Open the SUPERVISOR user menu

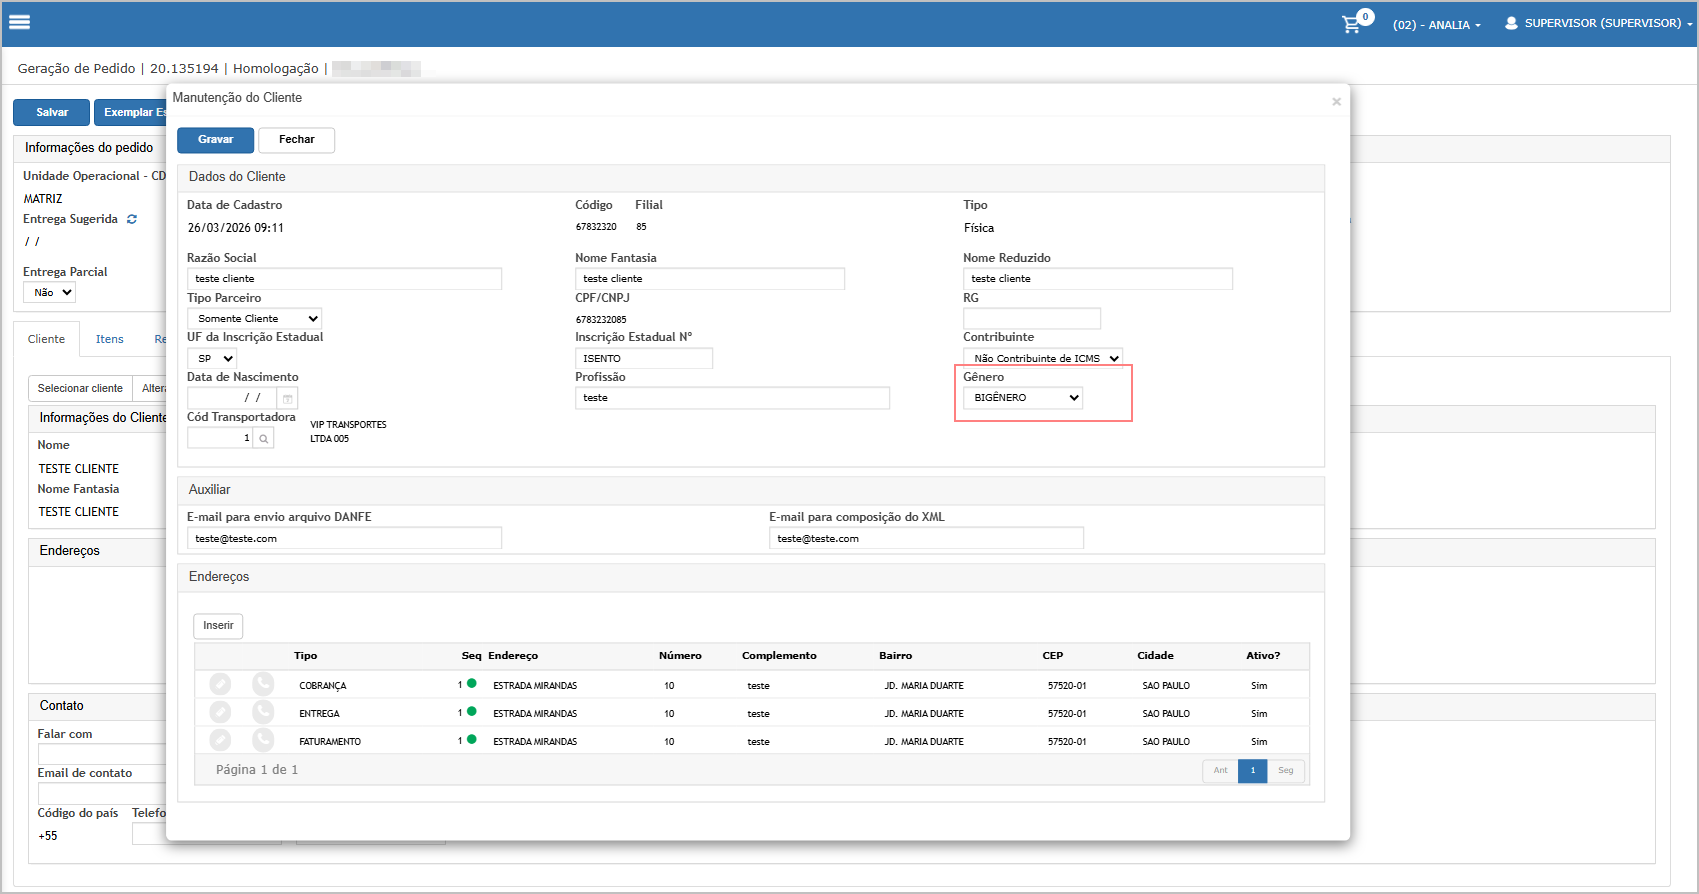click(1598, 23)
